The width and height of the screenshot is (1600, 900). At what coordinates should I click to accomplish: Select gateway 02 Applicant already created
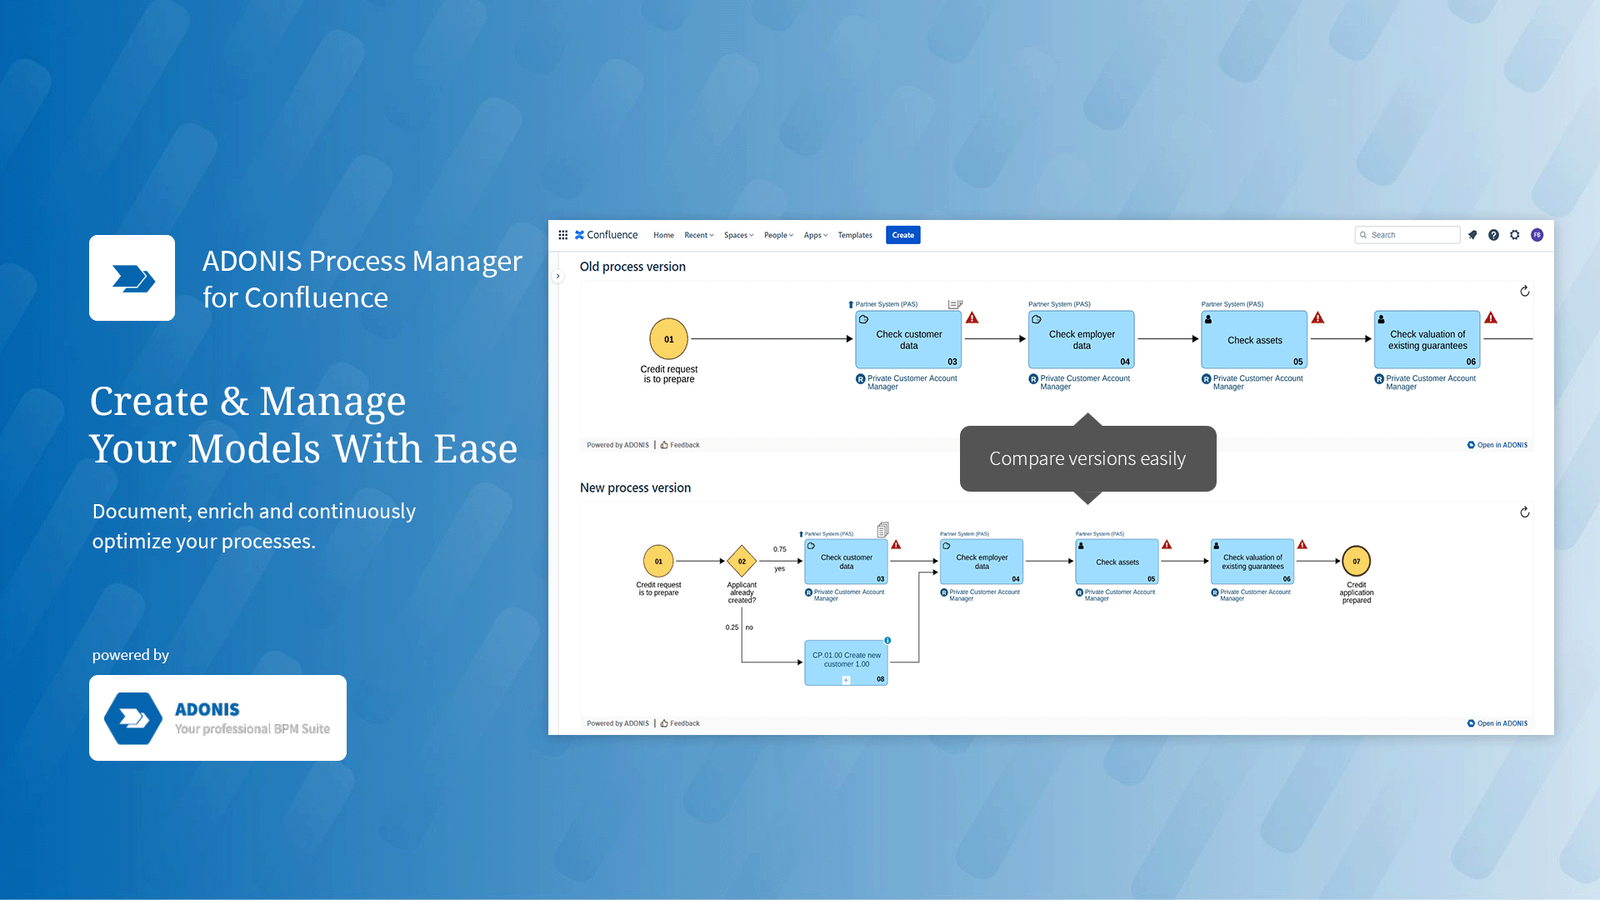coord(742,561)
